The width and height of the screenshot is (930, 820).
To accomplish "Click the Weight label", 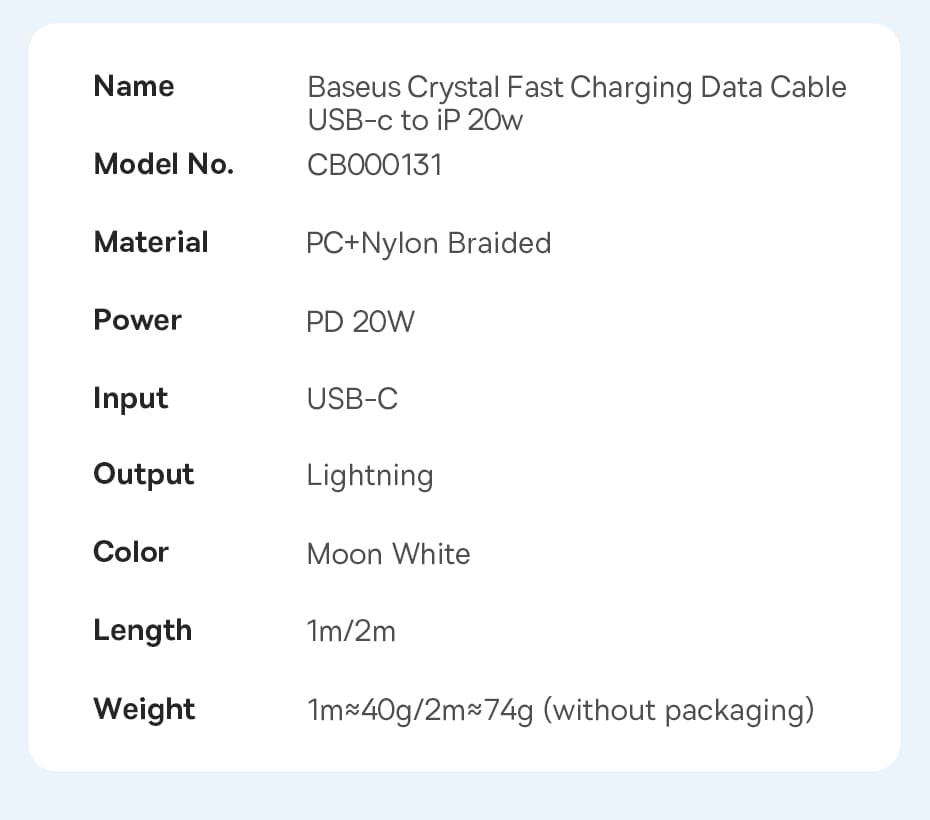I will (x=144, y=709).
